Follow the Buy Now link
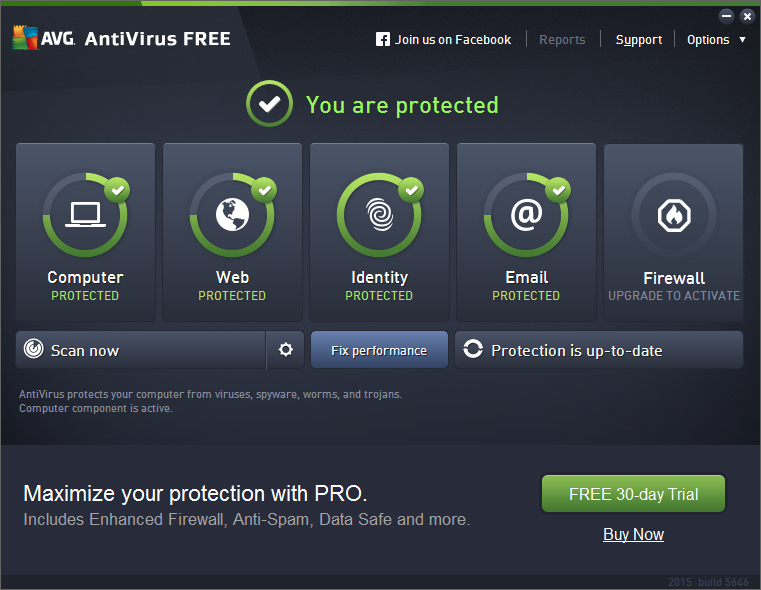This screenshot has height=590, width=761. point(633,534)
